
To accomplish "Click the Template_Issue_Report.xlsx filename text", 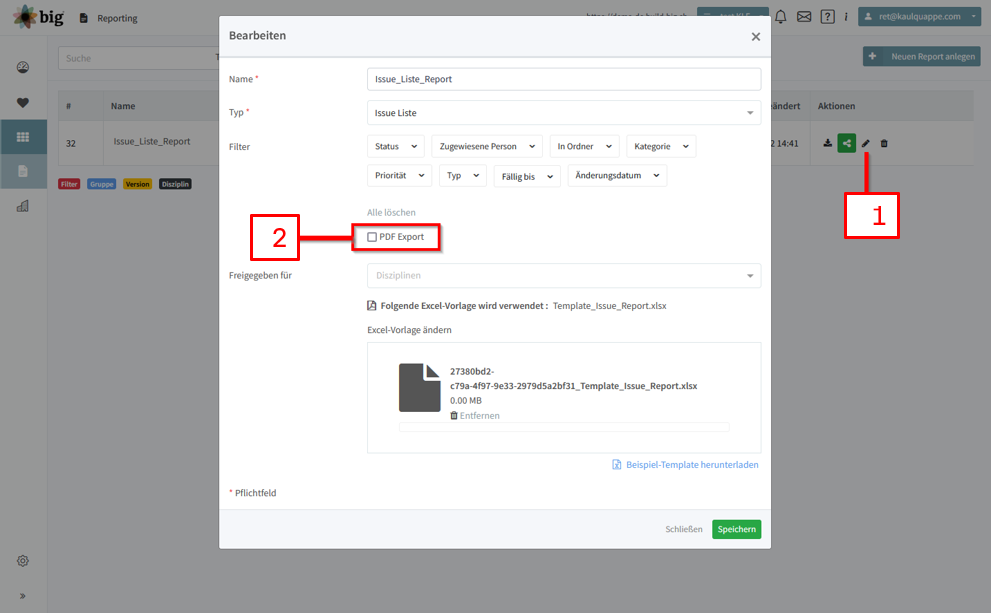I will (x=610, y=306).
